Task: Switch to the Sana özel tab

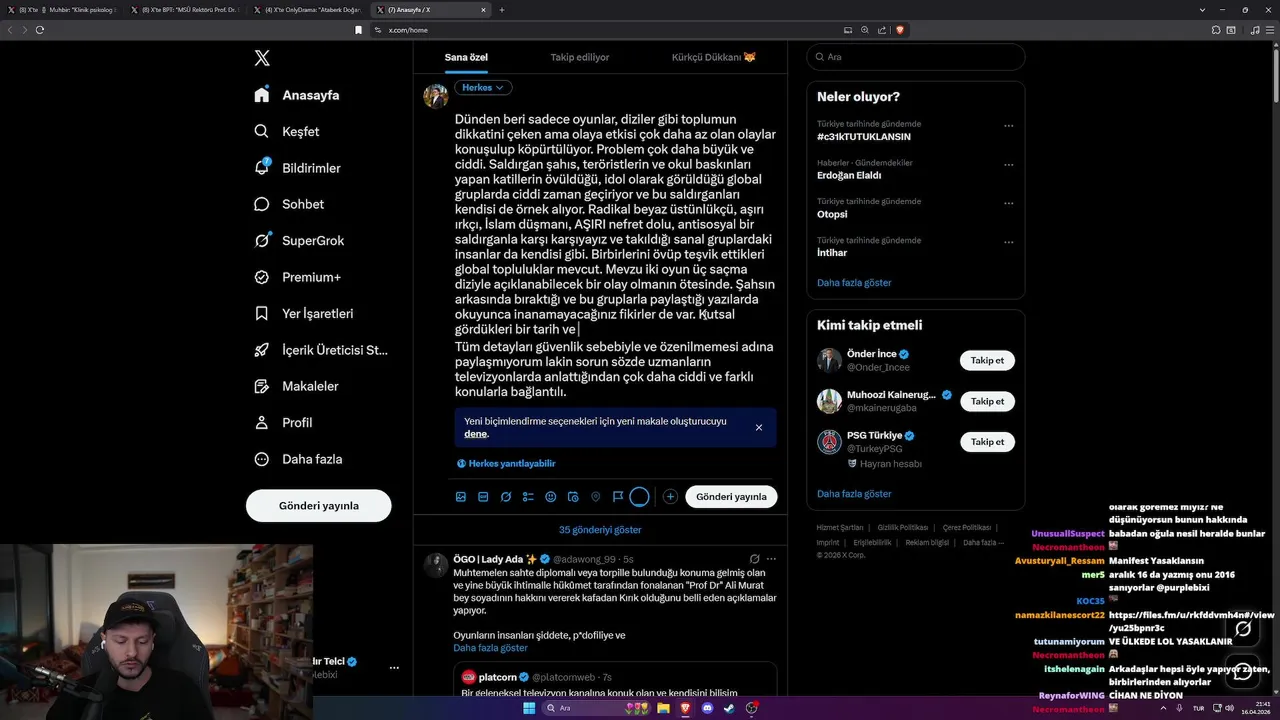Action: click(466, 57)
